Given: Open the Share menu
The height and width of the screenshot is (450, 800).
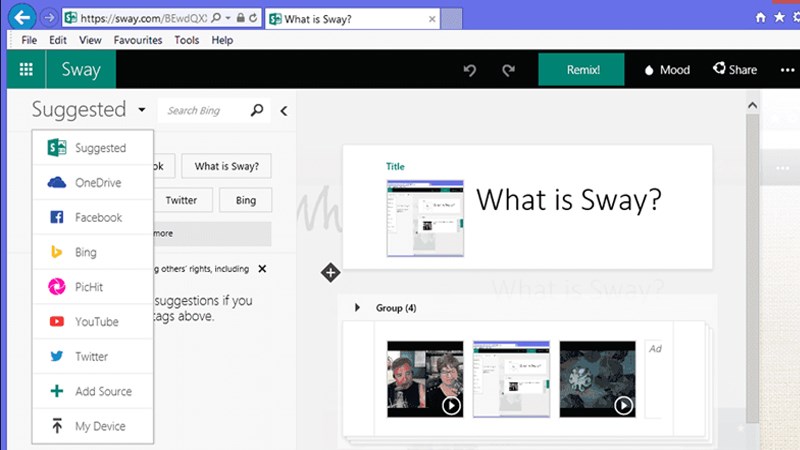Looking at the screenshot, I should tap(735, 69).
